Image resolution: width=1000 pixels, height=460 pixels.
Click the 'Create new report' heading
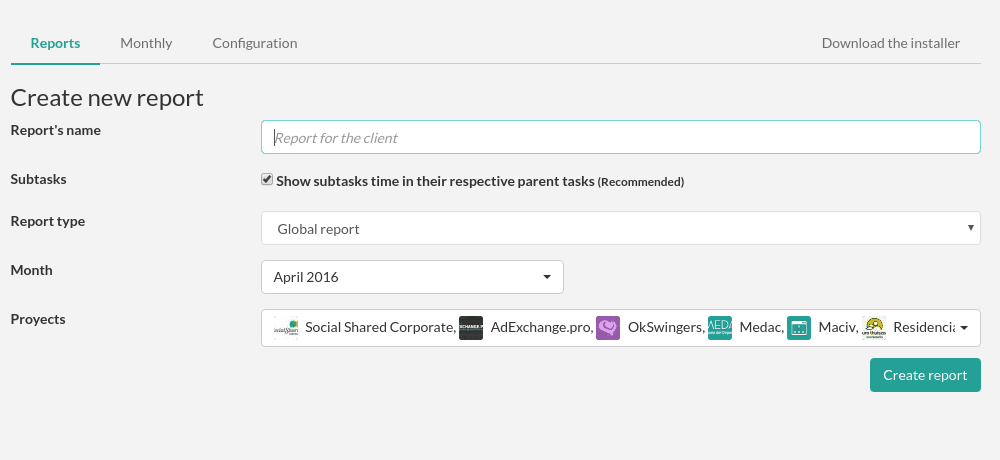tap(107, 98)
